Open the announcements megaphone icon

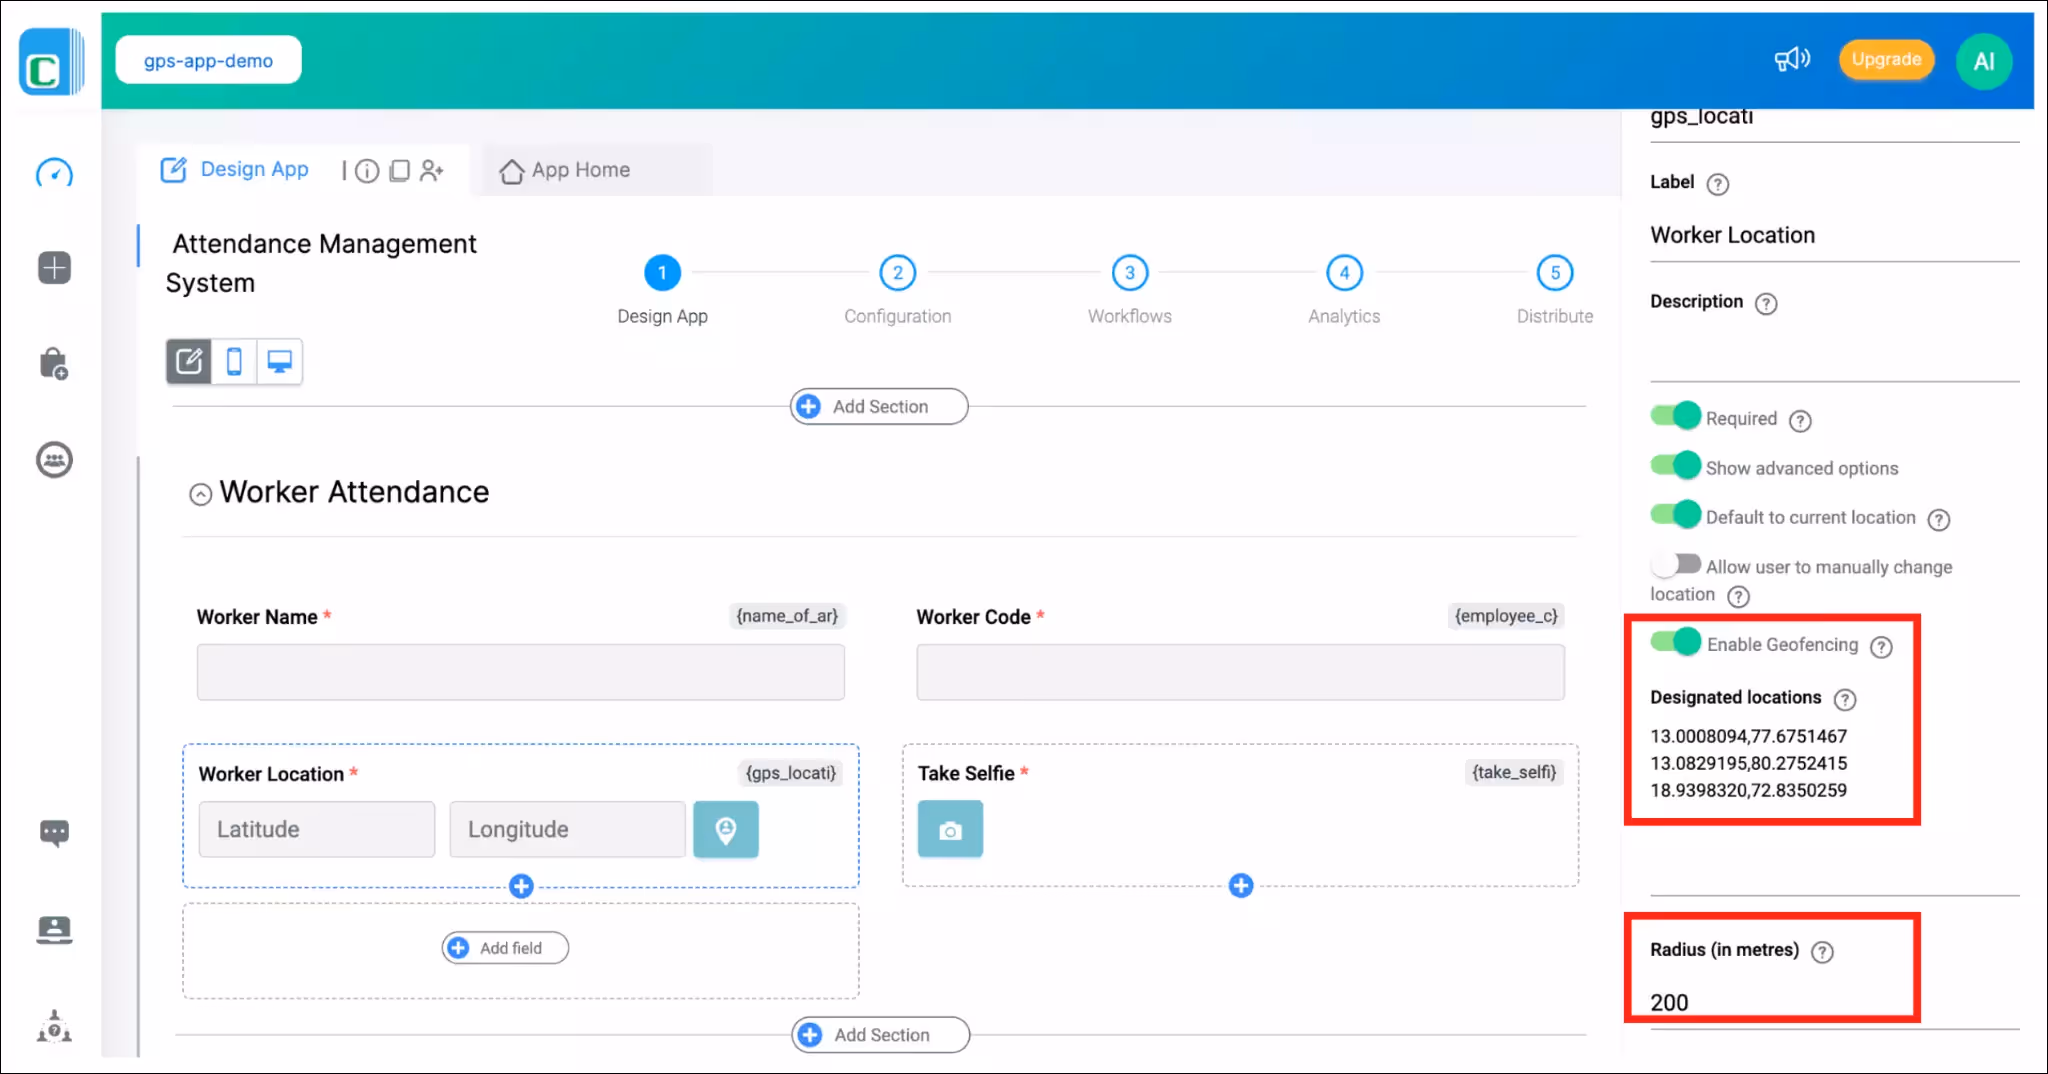1792,59
